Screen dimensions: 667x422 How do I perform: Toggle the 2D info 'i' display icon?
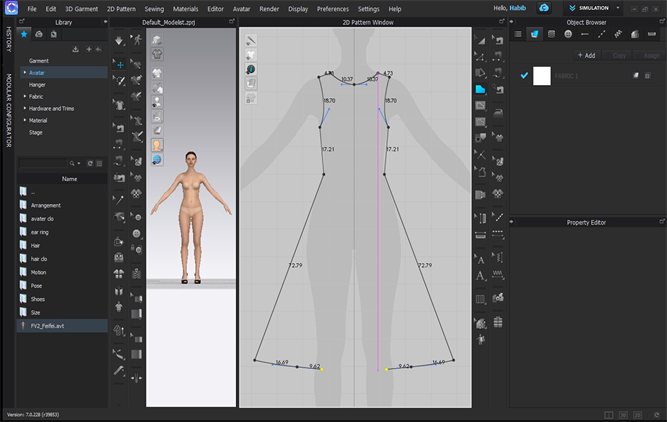pyautogui.click(x=251, y=69)
